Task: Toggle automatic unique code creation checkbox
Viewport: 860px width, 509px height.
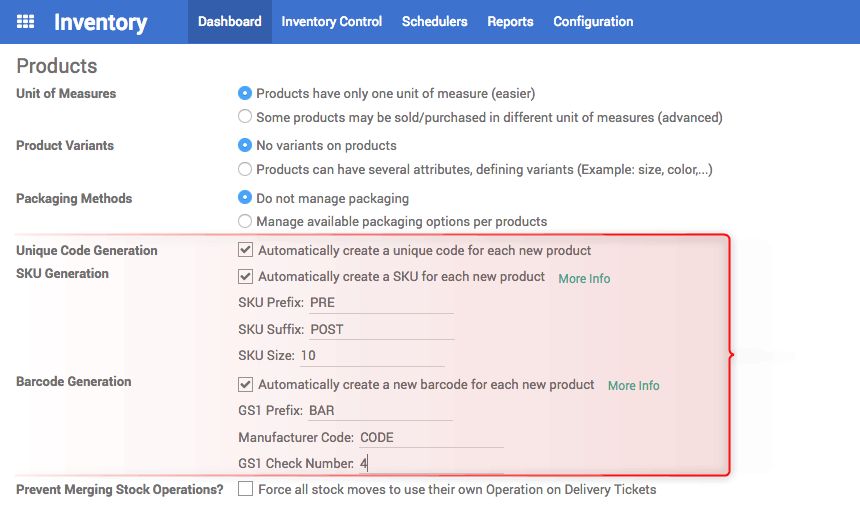Action: tap(245, 250)
